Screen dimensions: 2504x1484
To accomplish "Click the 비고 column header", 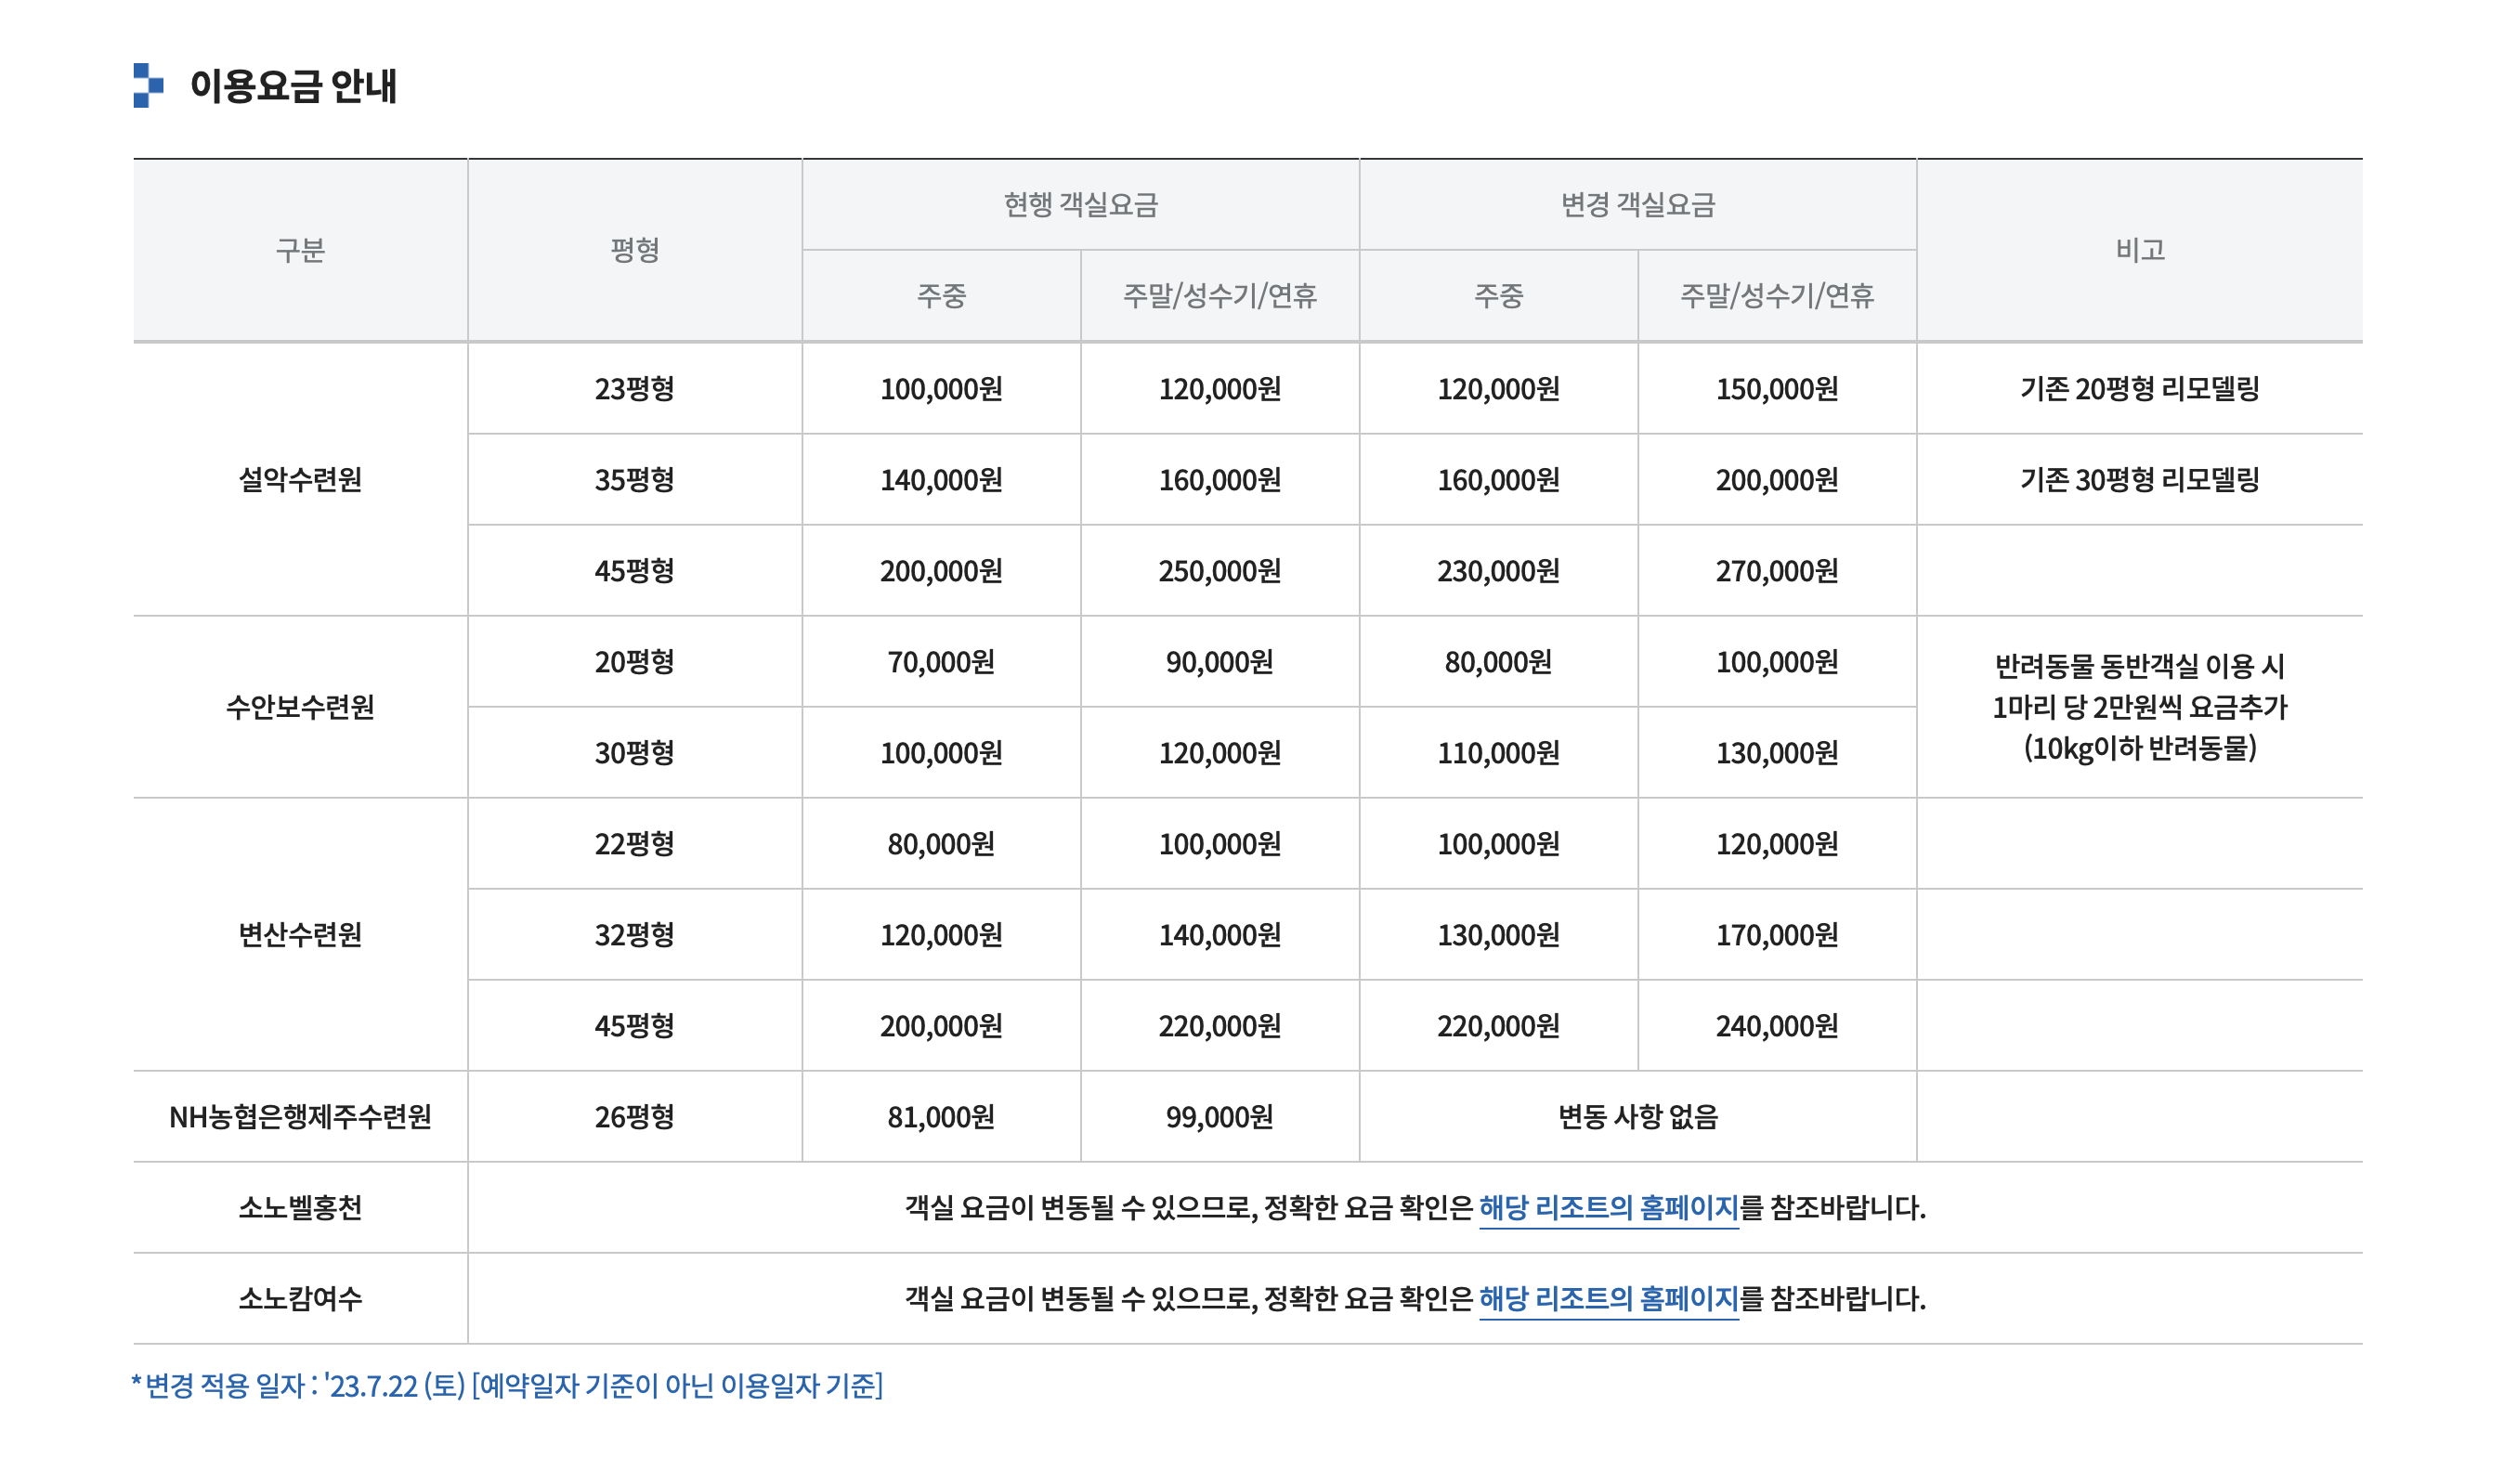I will 2139,250.
